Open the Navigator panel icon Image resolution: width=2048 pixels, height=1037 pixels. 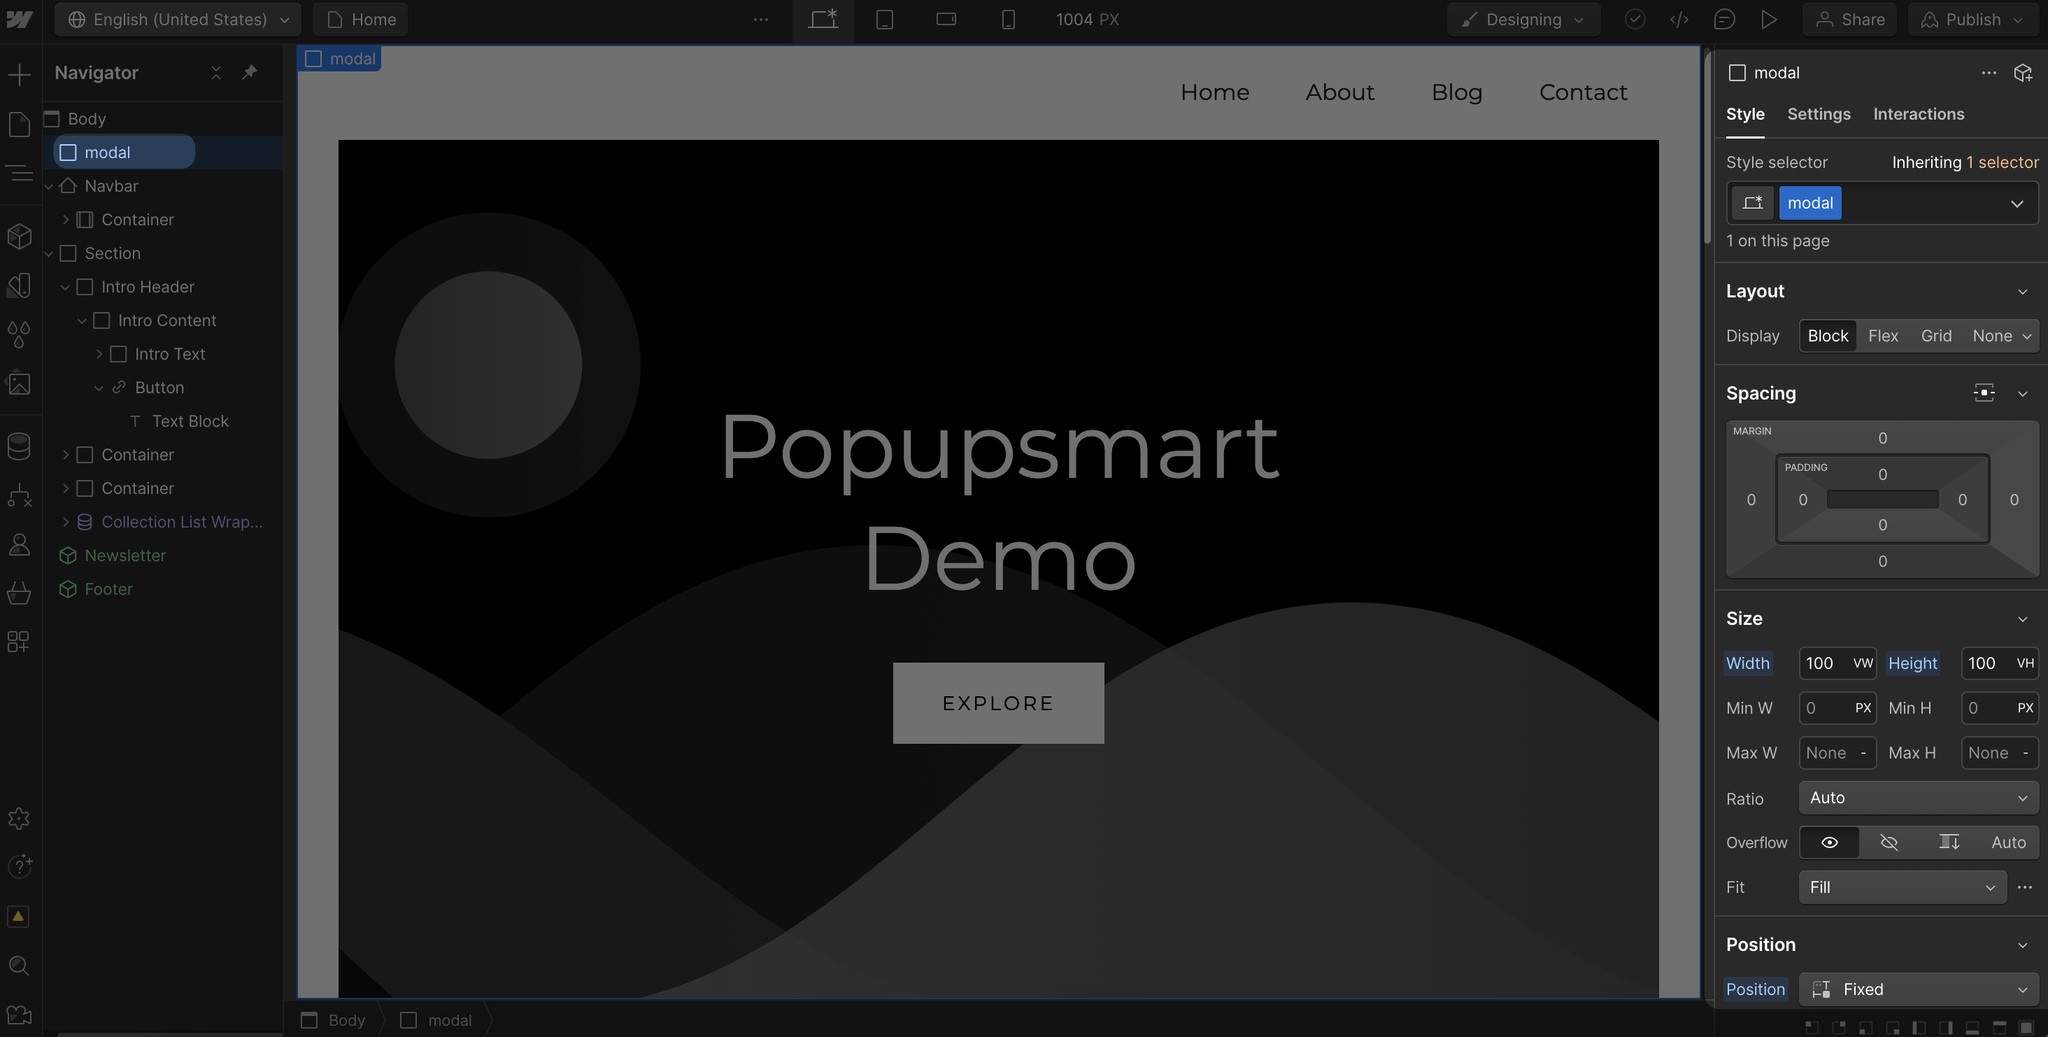19,174
